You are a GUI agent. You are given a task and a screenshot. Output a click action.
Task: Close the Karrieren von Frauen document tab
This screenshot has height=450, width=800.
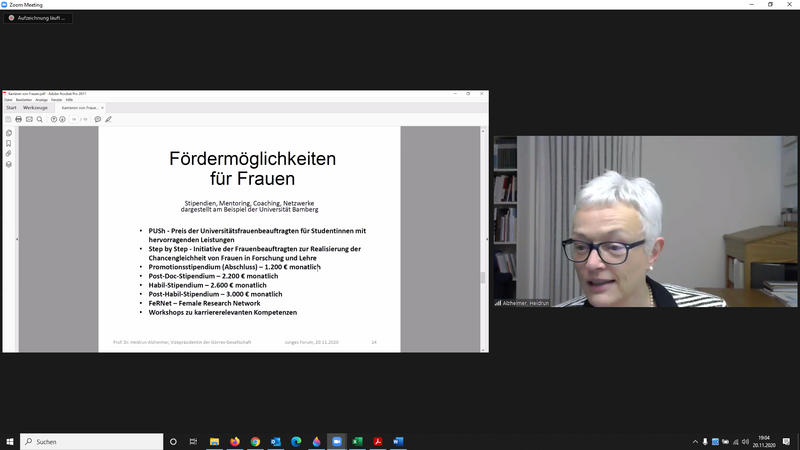(x=103, y=107)
